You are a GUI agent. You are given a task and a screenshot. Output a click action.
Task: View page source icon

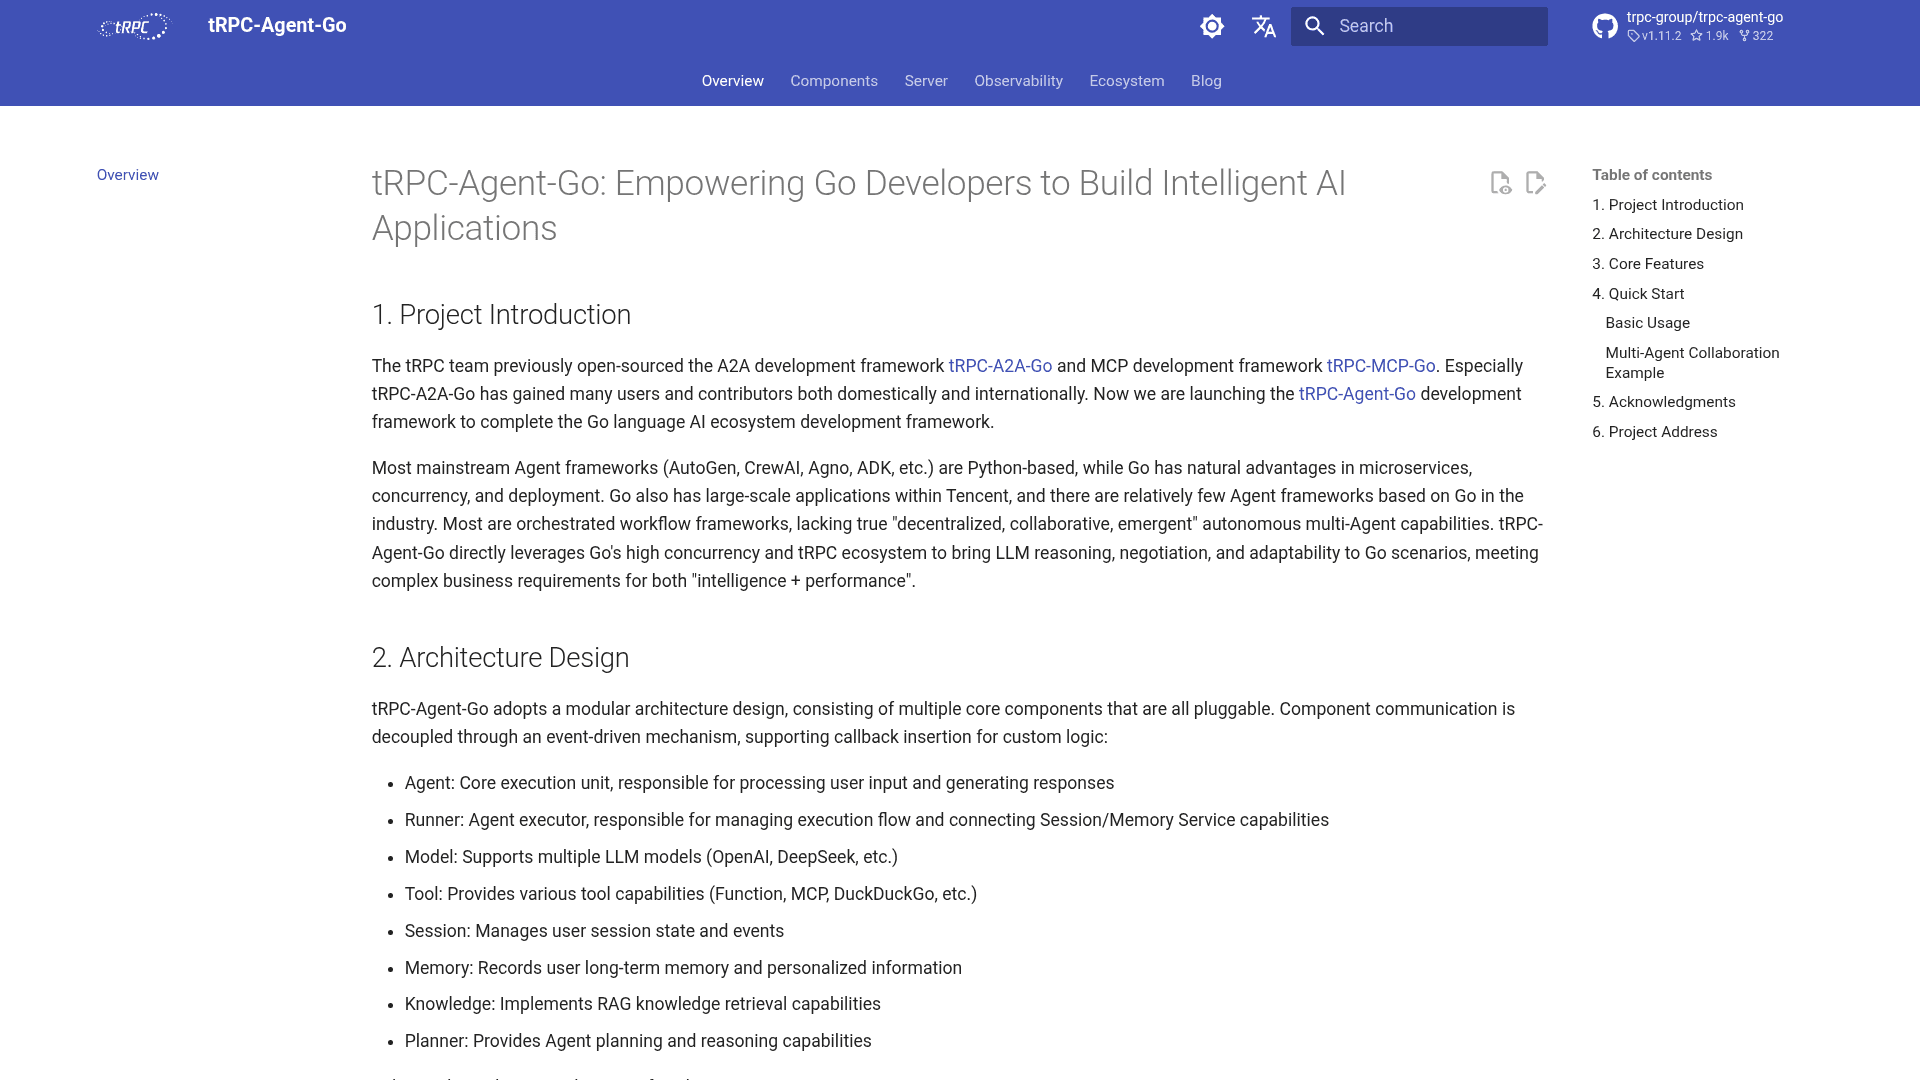[1500, 183]
